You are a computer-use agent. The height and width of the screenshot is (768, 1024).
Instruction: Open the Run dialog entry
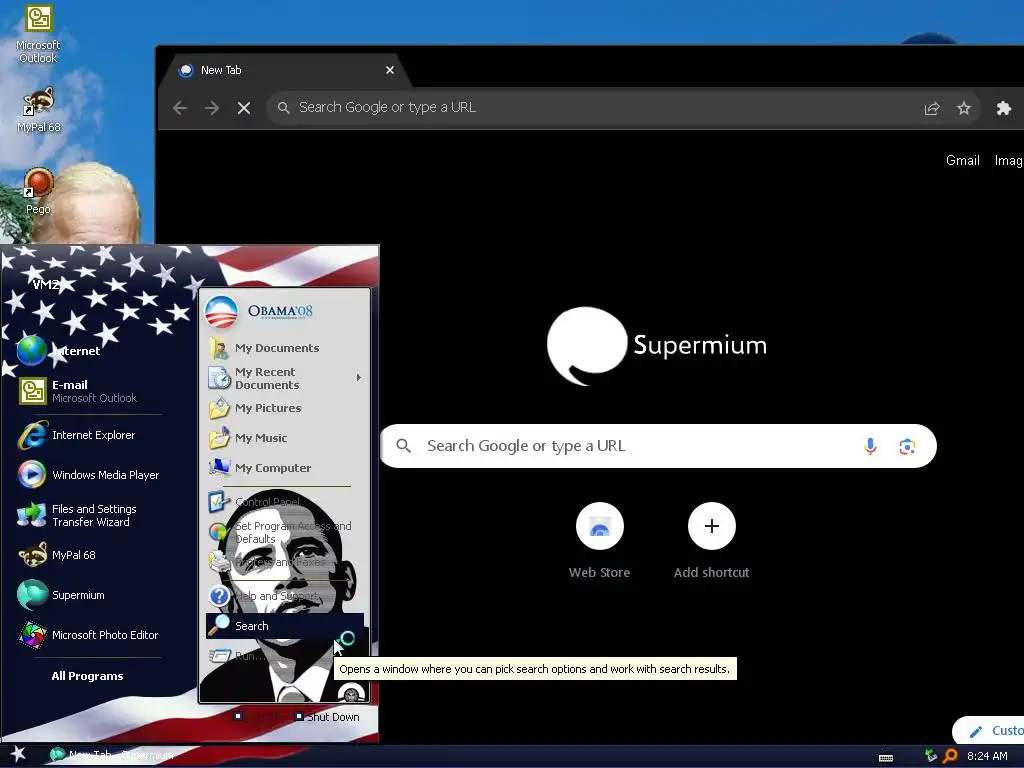click(x=238, y=656)
